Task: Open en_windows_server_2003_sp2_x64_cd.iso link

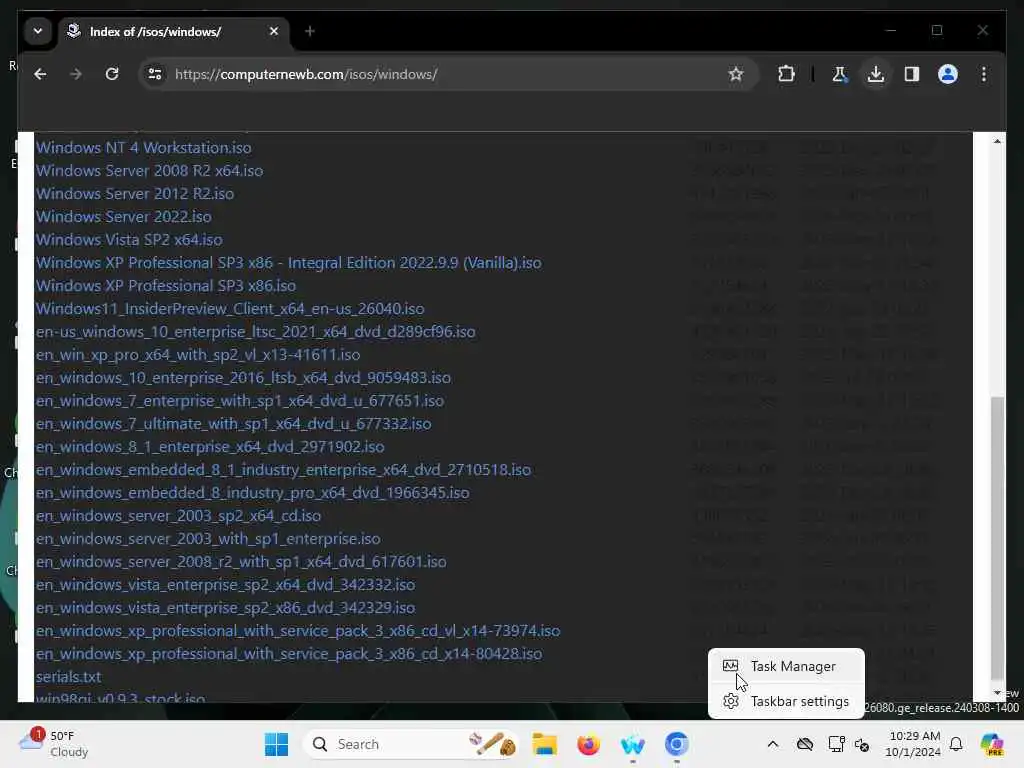Action: 178,515
